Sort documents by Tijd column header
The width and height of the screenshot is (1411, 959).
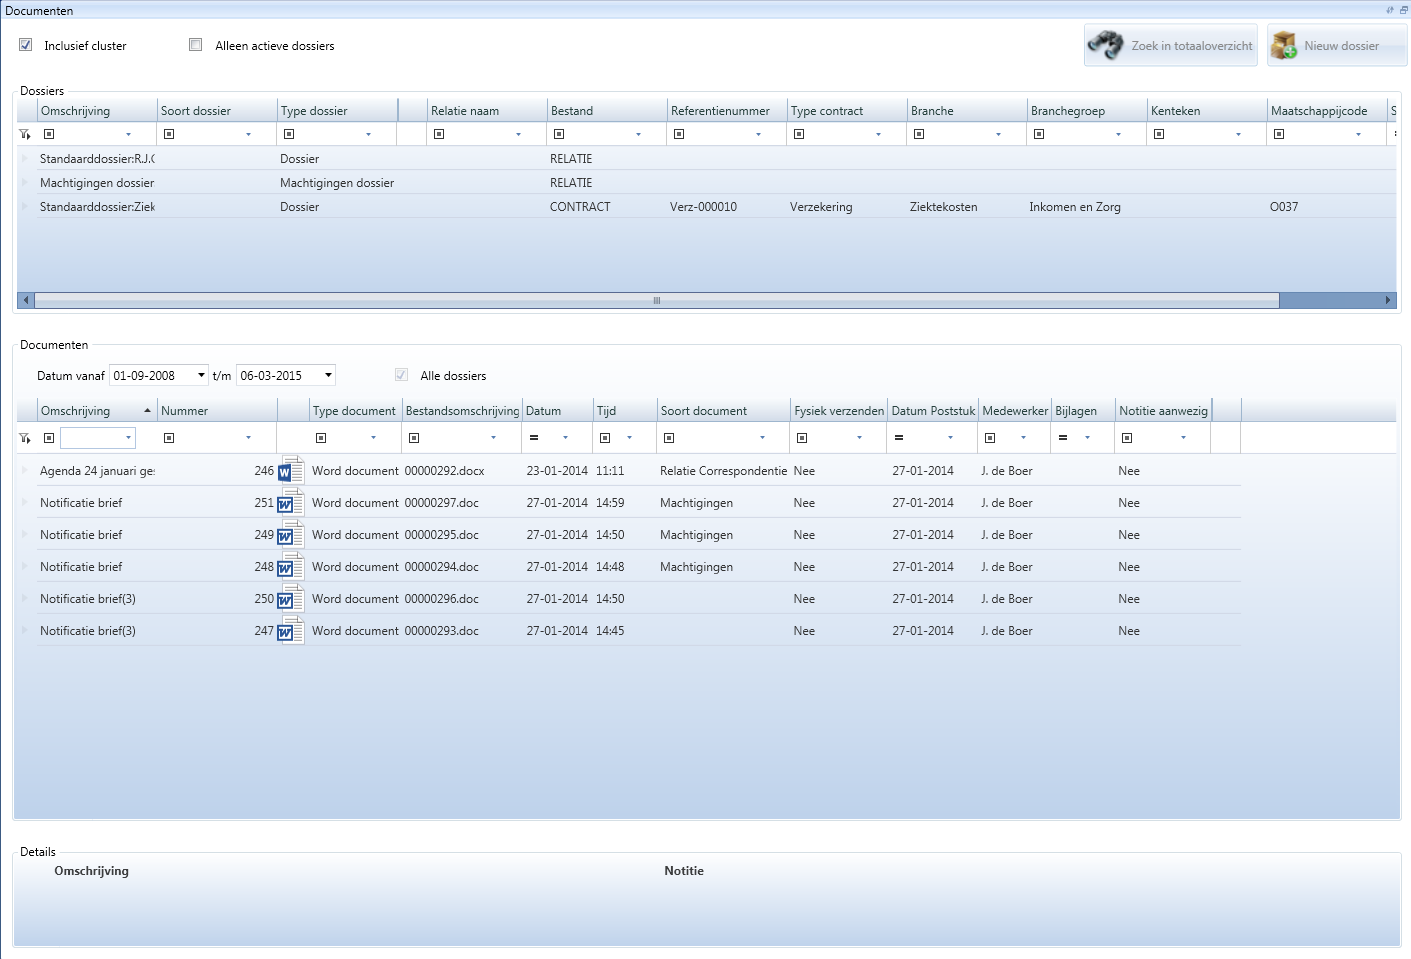pos(625,411)
